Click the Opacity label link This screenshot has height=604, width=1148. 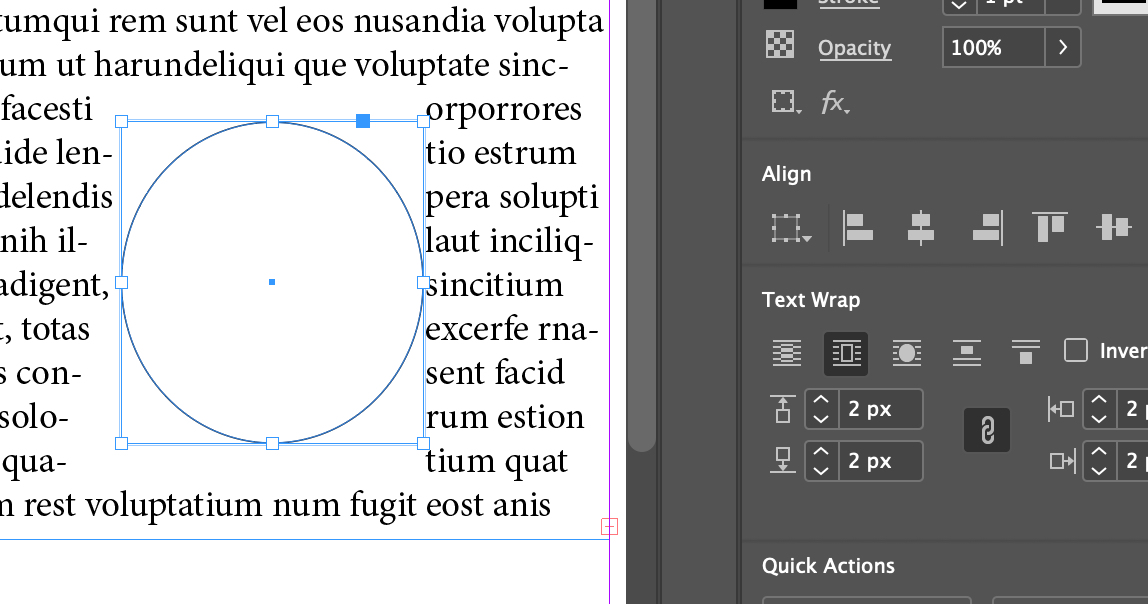(x=854, y=48)
